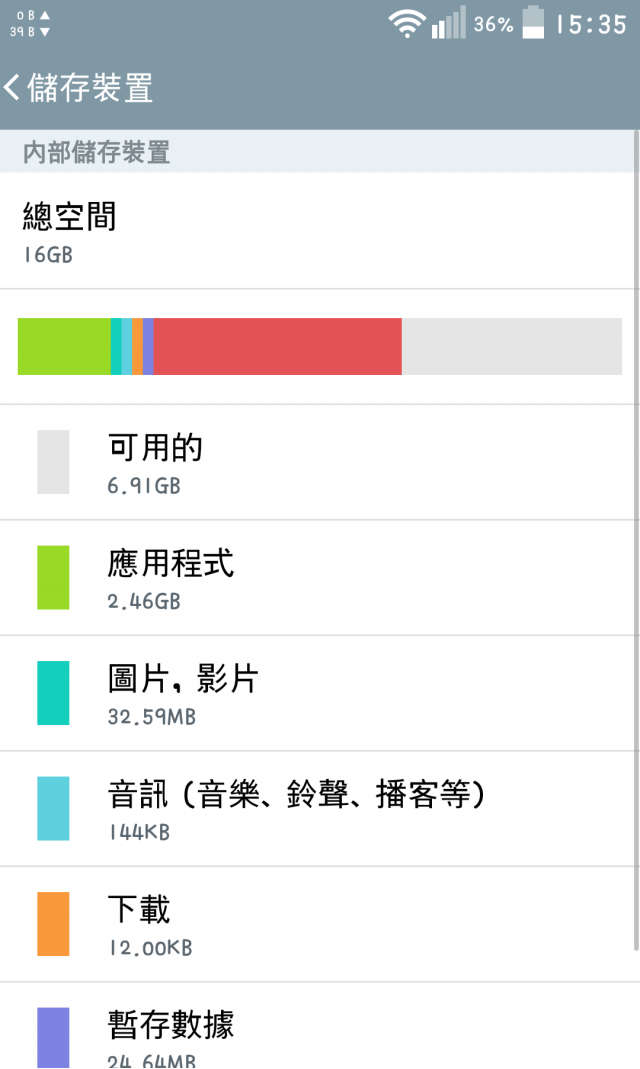The height and width of the screenshot is (1069, 640).
Task: Open the 下載 12.00KB entry
Action: pyautogui.click(x=318, y=924)
